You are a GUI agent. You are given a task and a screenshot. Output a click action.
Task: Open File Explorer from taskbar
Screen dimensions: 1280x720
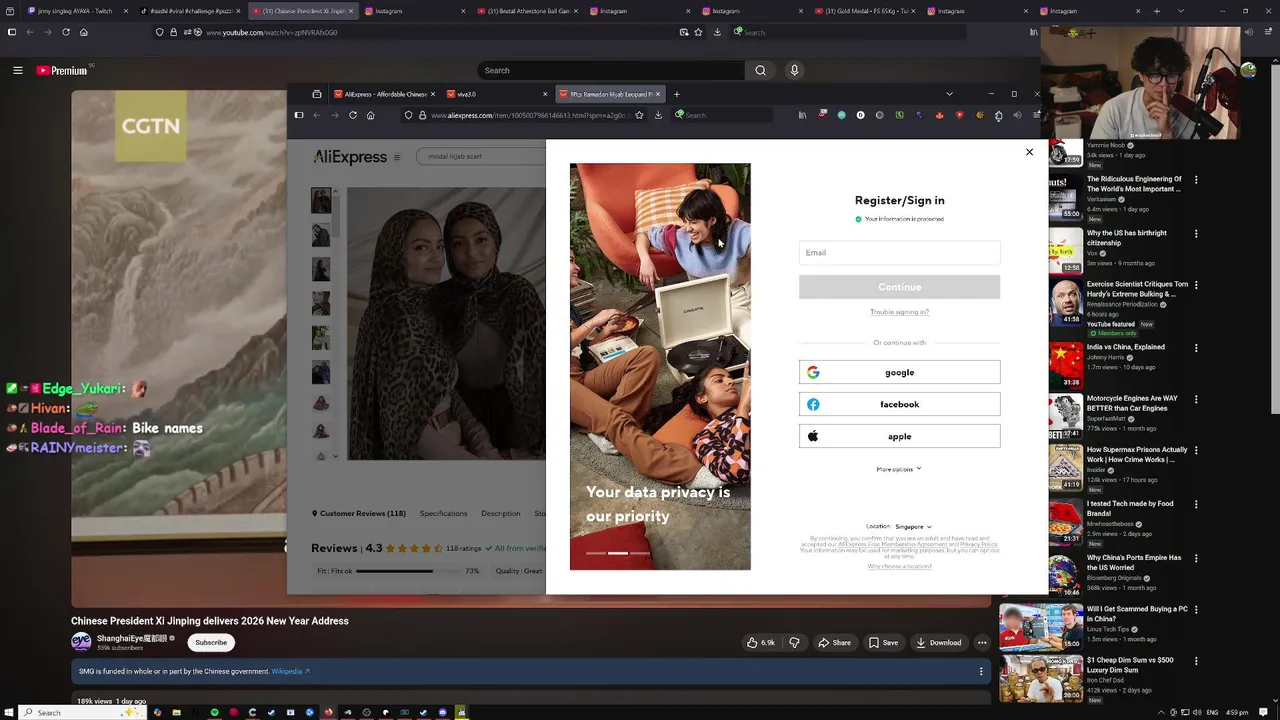click(x=176, y=712)
